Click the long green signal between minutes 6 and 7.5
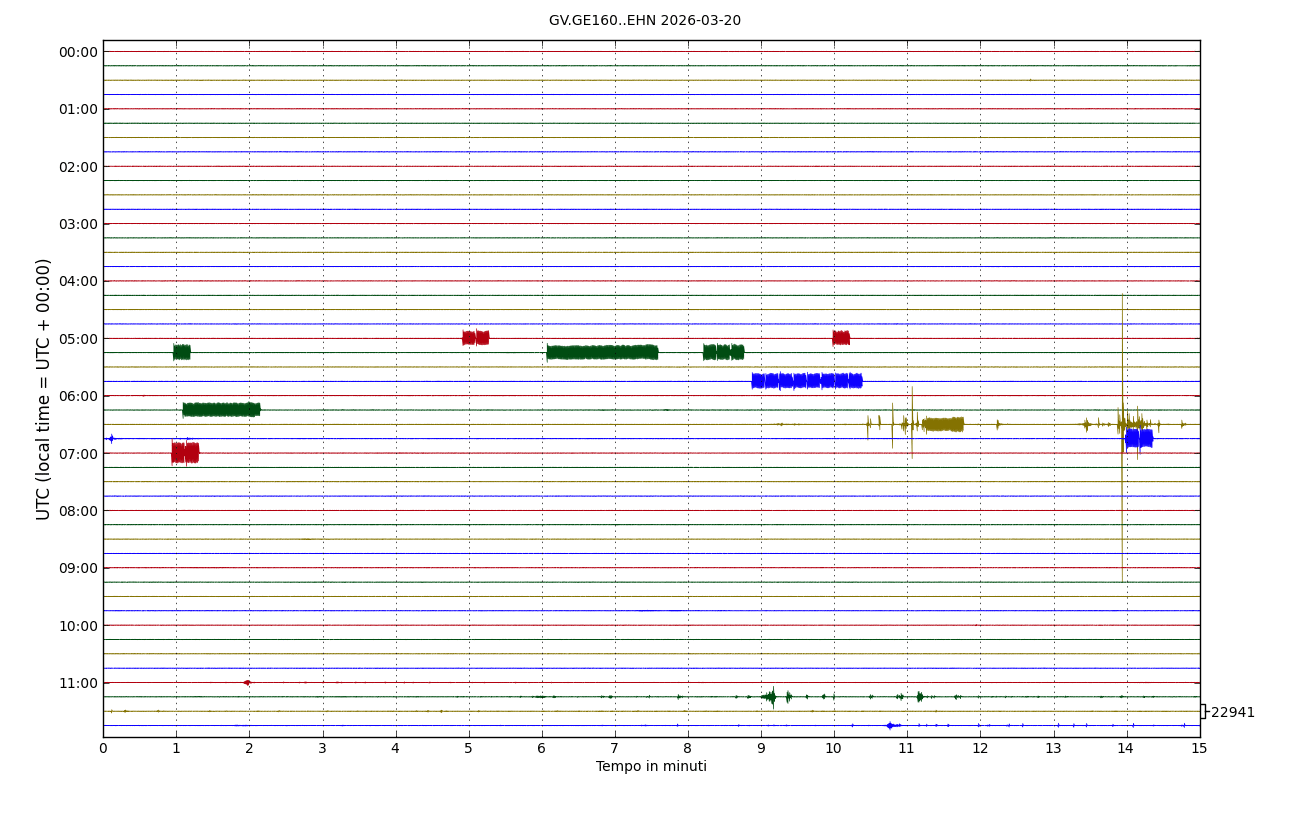The width and height of the screenshot is (1290, 819). click(x=602, y=352)
